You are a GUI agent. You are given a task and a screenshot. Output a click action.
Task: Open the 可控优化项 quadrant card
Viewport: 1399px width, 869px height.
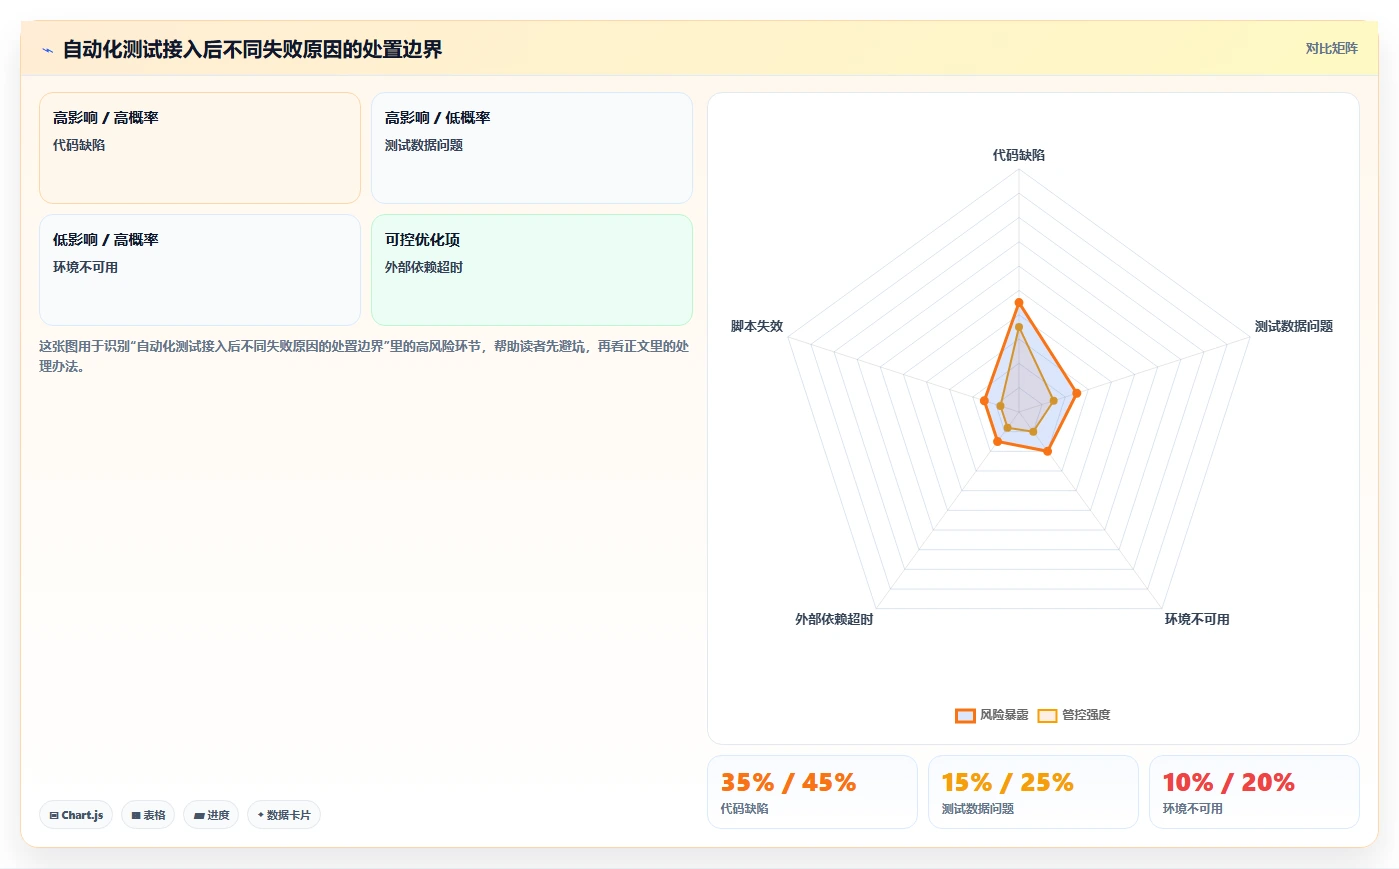(532, 270)
